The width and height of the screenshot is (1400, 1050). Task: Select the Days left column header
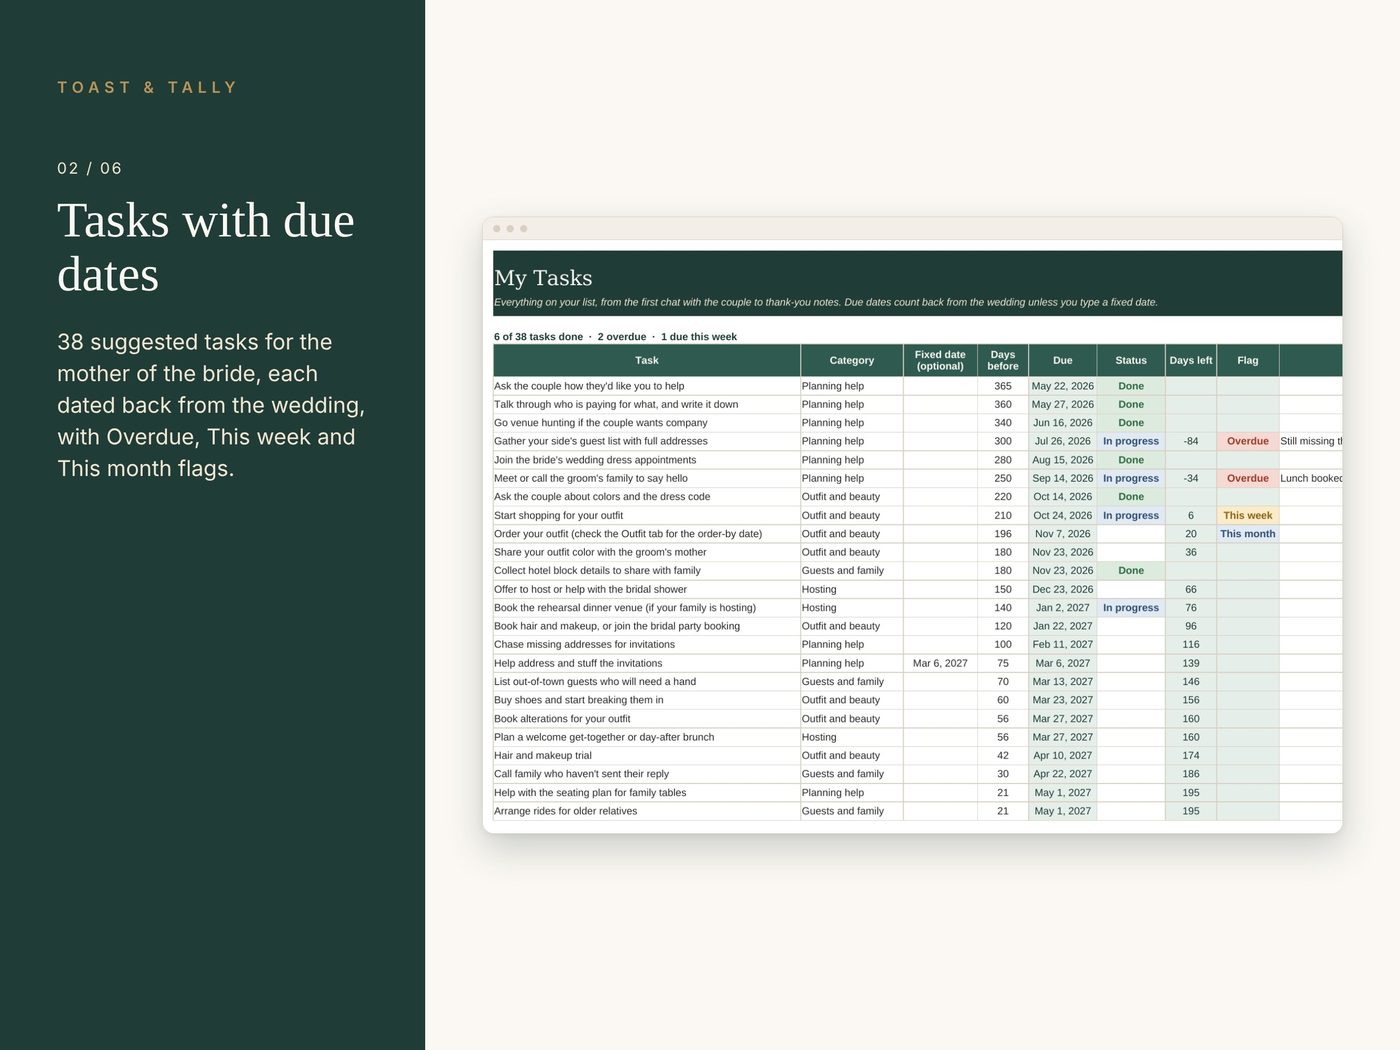coord(1191,360)
